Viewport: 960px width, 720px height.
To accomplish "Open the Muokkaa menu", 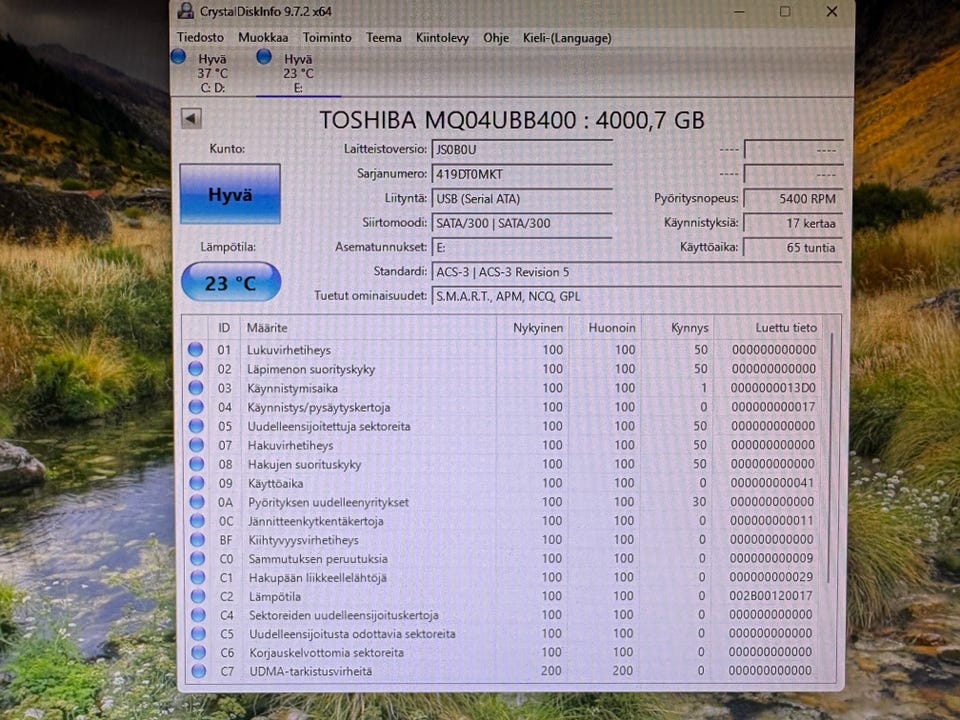I will (263, 37).
